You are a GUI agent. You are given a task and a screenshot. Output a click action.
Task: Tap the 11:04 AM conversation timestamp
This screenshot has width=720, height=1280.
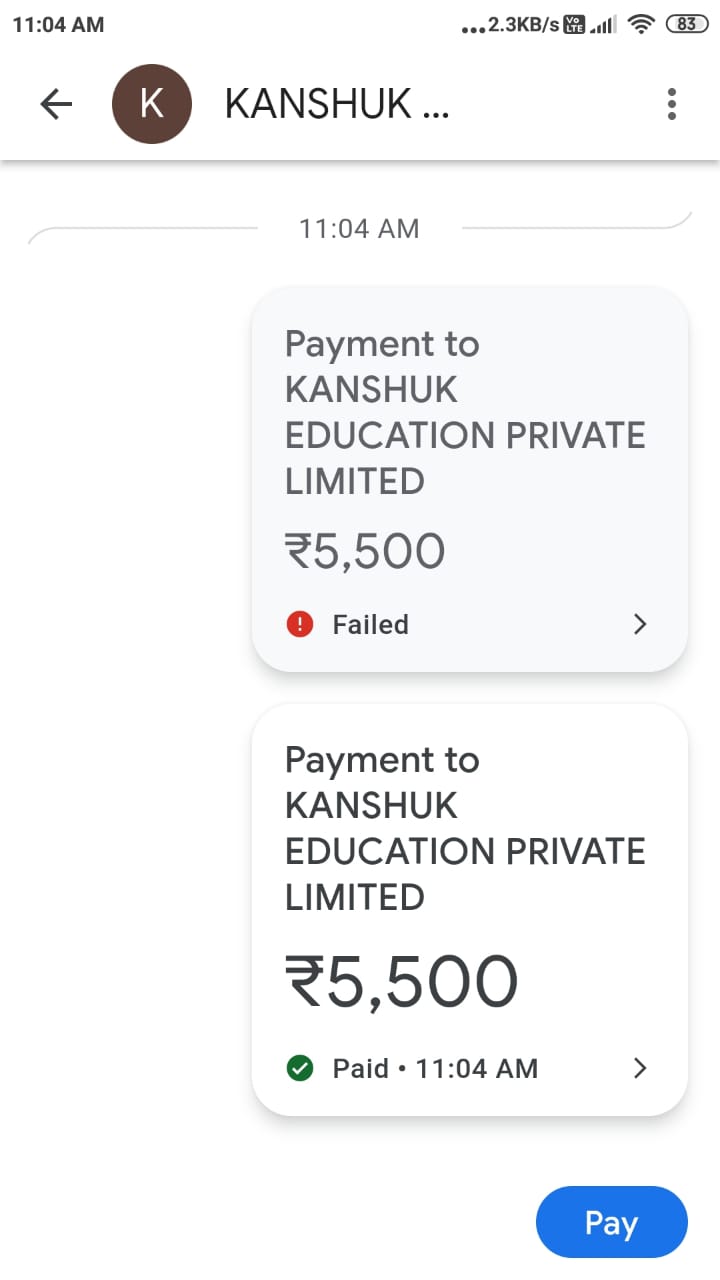[359, 229]
